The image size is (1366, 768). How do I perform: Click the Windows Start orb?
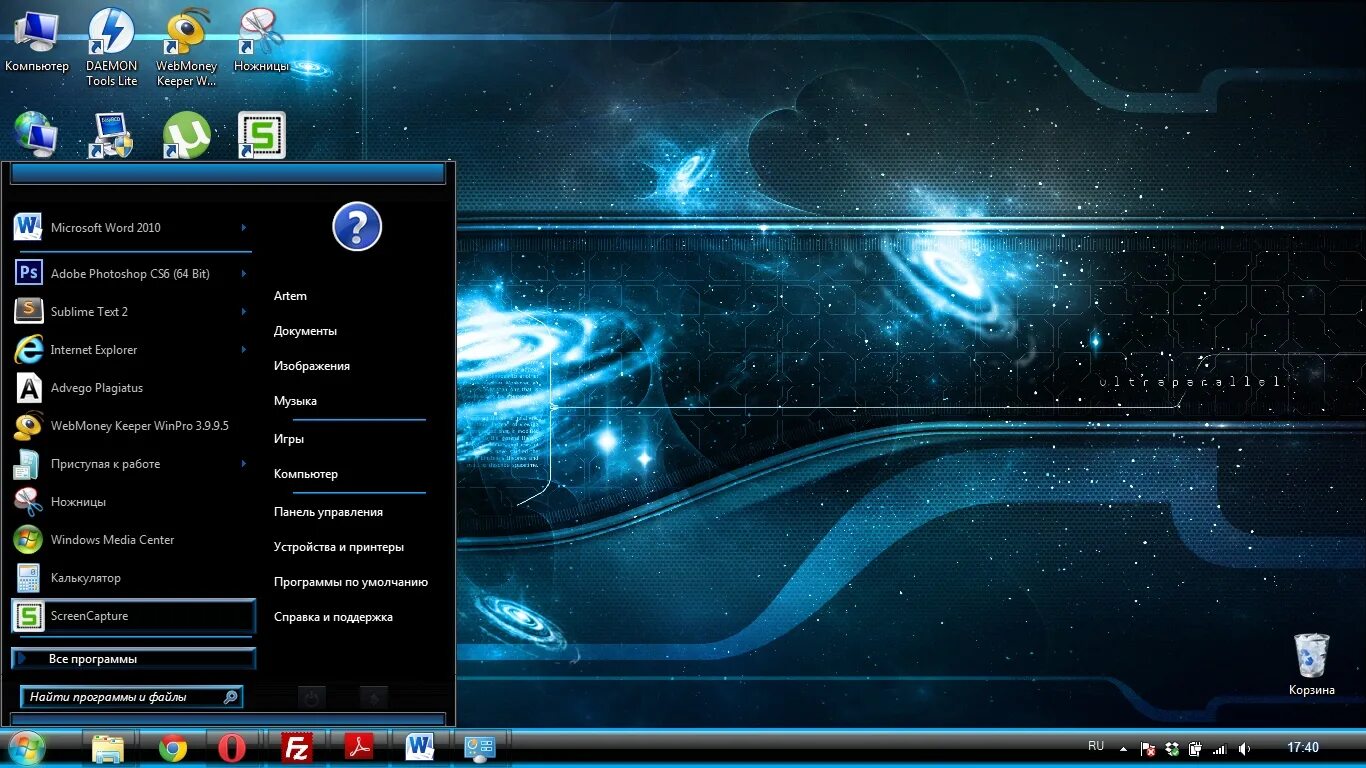pyautogui.click(x=27, y=748)
